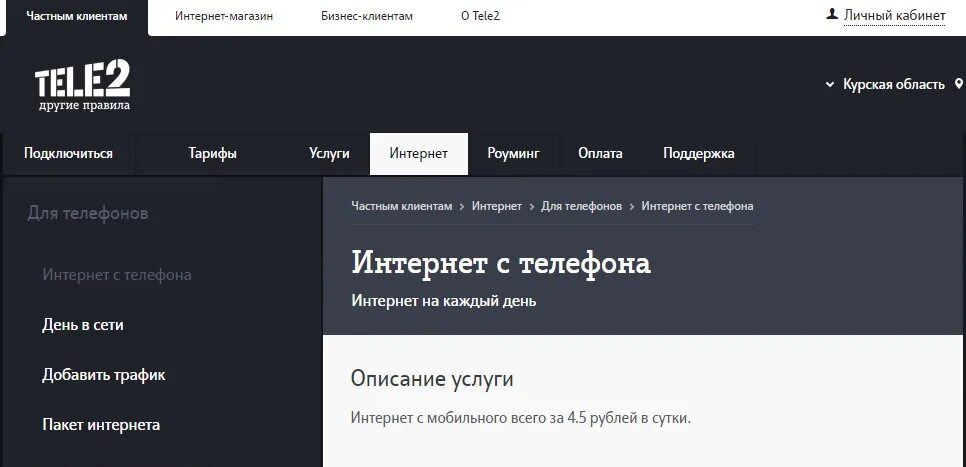Image resolution: width=966 pixels, height=467 pixels.
Task: Select the Частным клиентам top tab
Action: (x=77, y=17)
